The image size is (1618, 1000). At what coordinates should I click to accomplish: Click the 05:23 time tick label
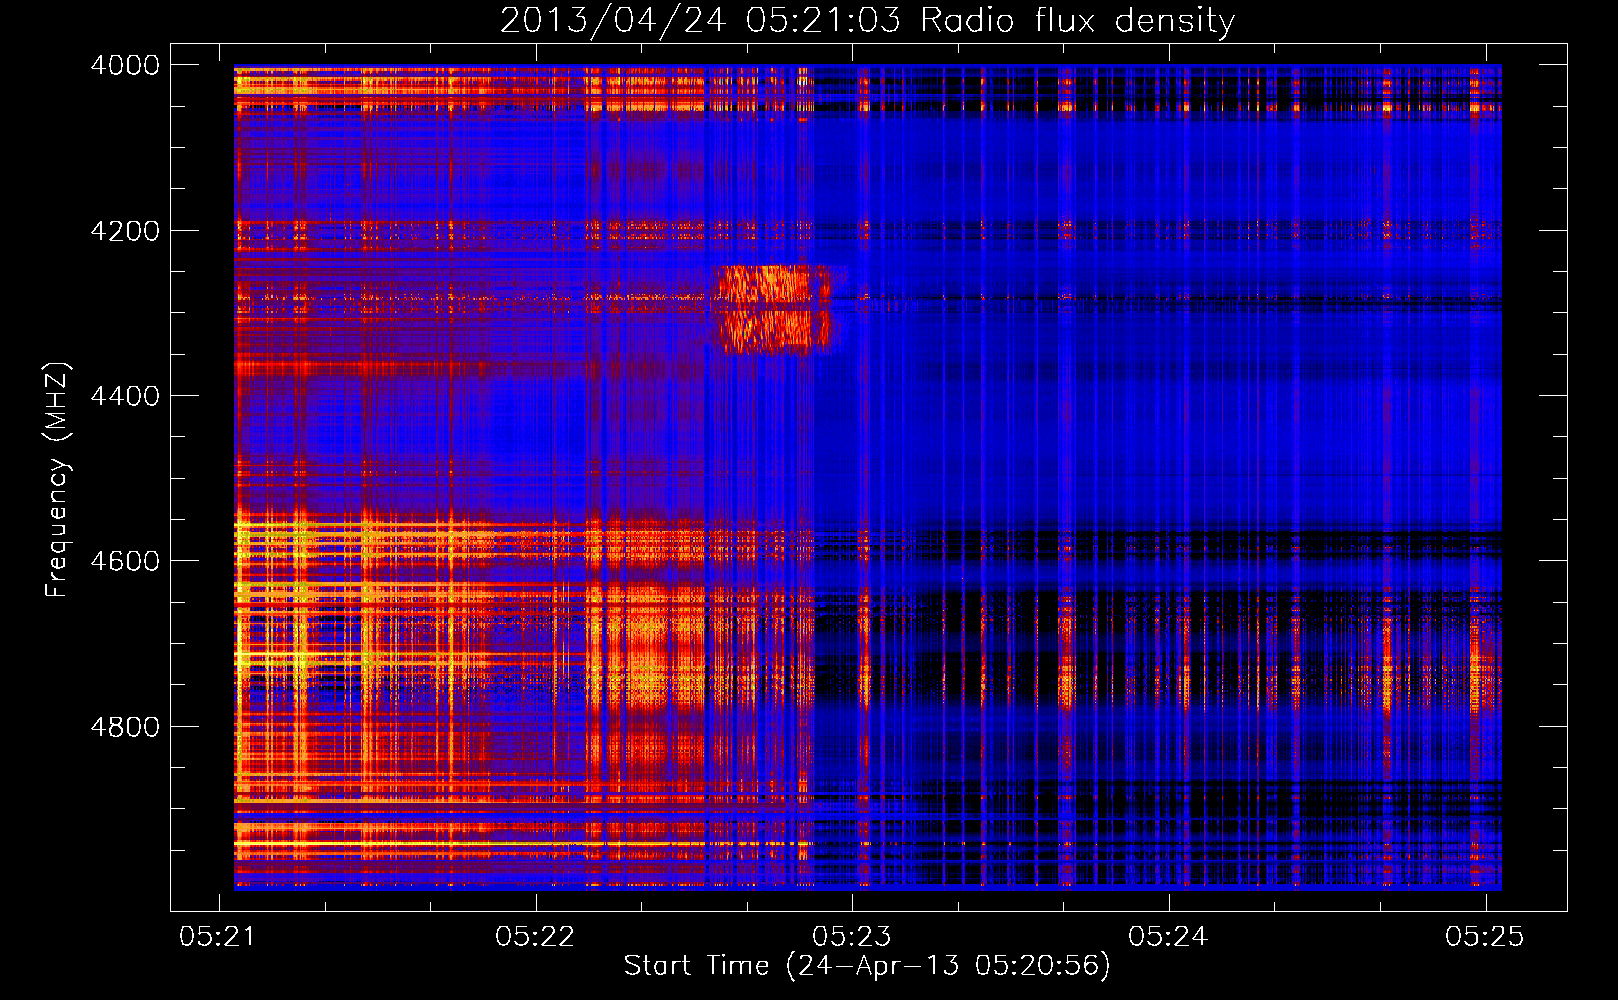click(852, 936)
